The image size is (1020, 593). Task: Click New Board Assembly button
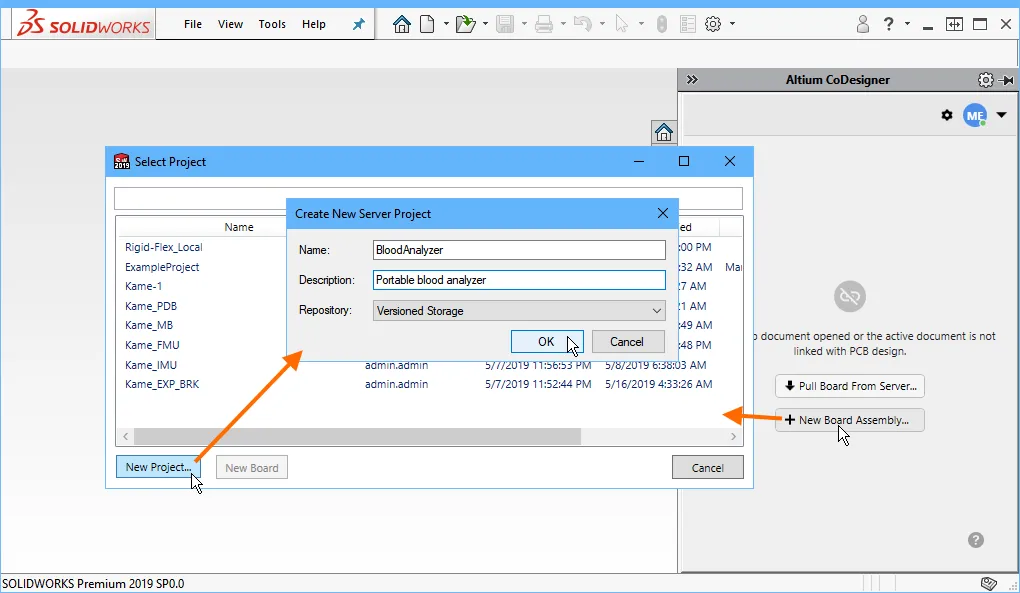(850, 420)
